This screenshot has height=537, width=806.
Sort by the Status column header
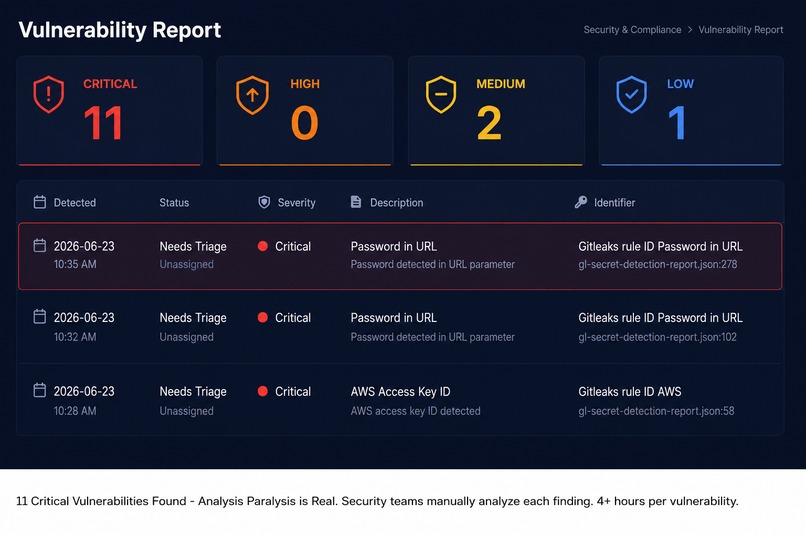pyautogui.click(x=174, y=202)
